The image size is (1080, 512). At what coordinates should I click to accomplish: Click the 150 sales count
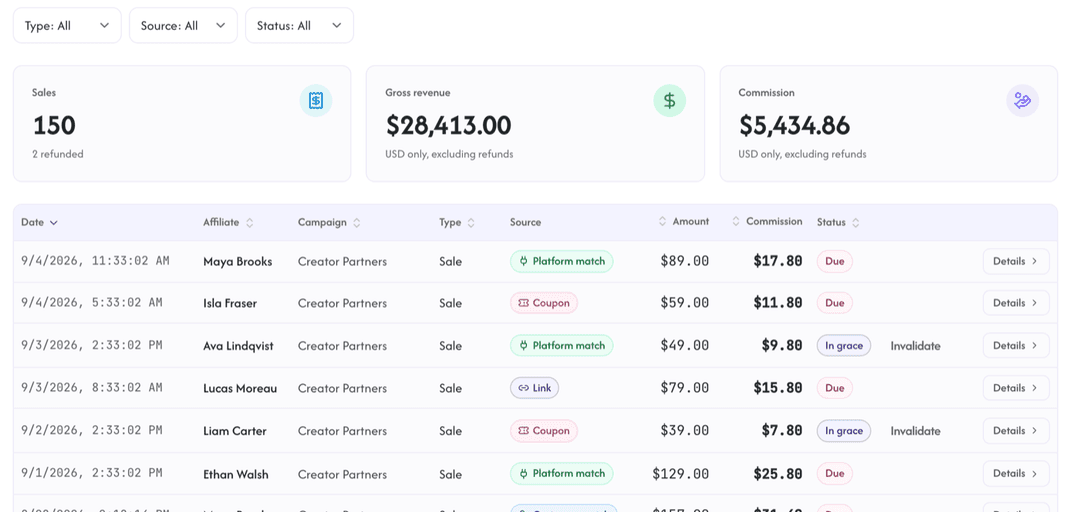(x=54, y=125)
